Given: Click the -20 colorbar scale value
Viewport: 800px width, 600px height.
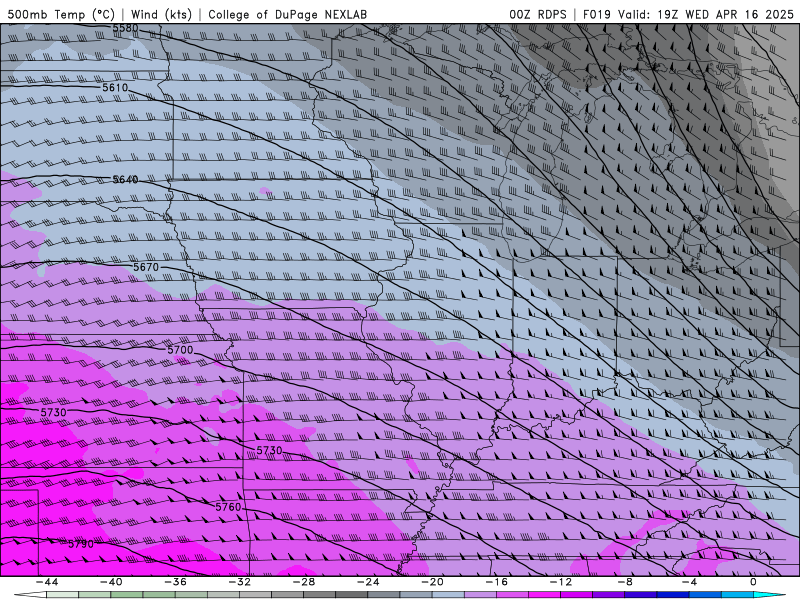Looking at the screenshot, I should [432, 582].
